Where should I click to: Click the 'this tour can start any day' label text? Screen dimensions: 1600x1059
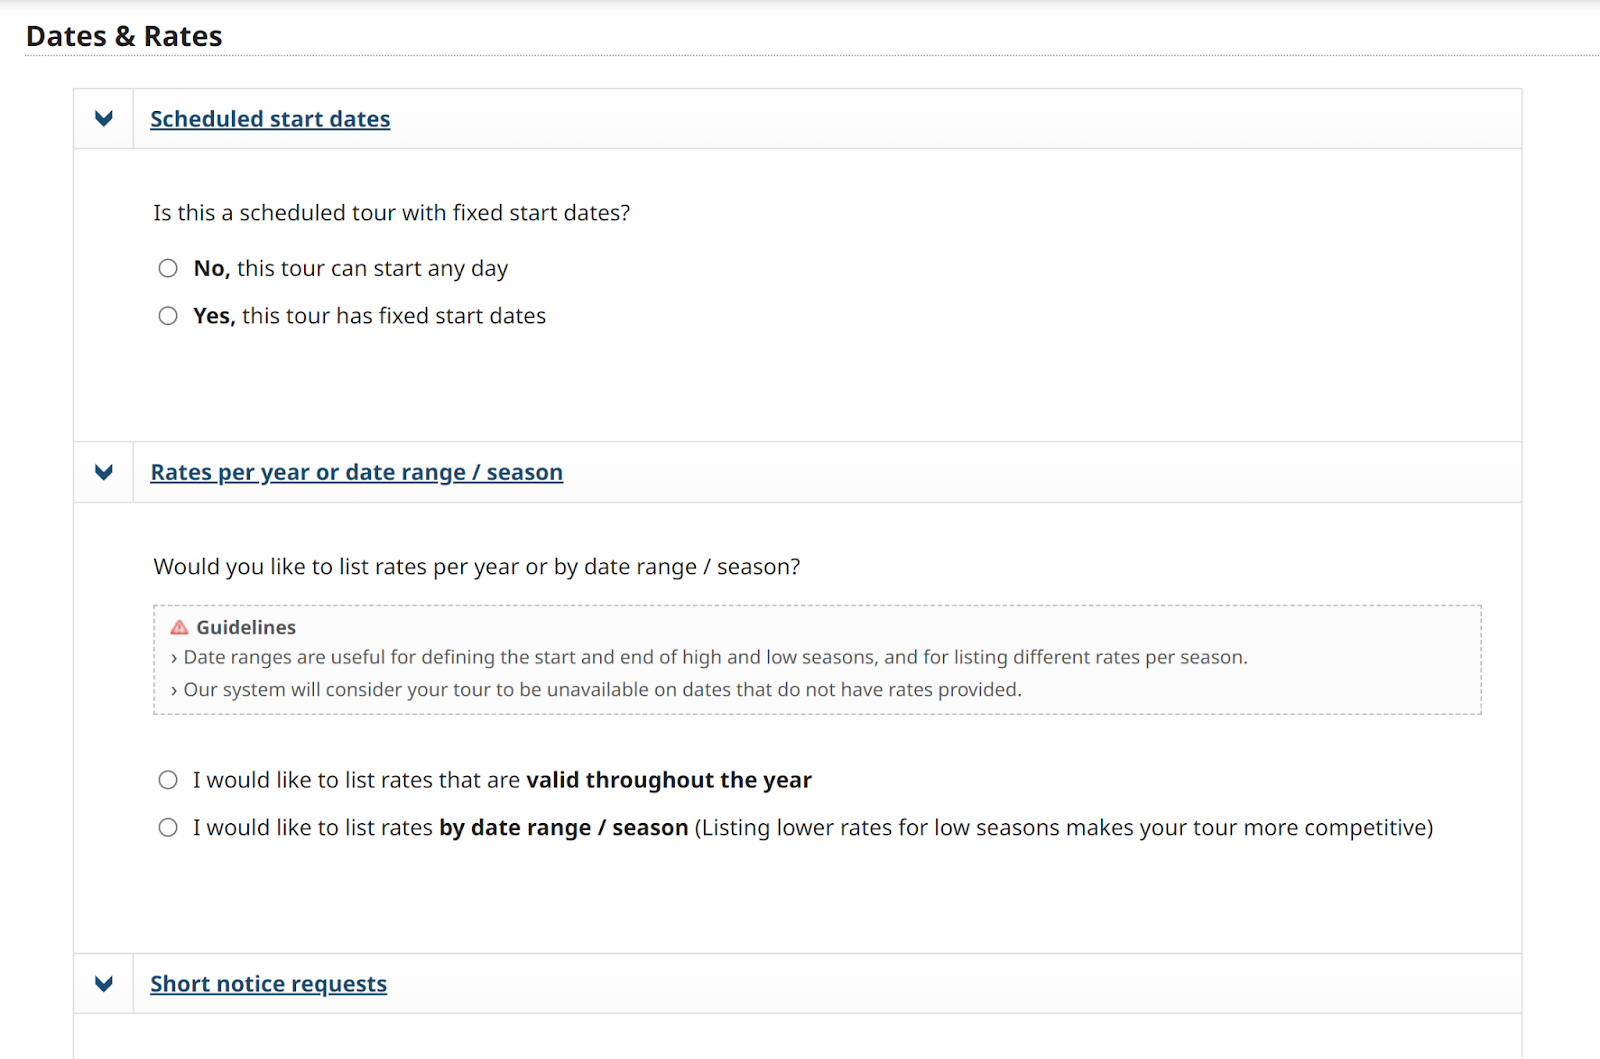coord(372,268)
